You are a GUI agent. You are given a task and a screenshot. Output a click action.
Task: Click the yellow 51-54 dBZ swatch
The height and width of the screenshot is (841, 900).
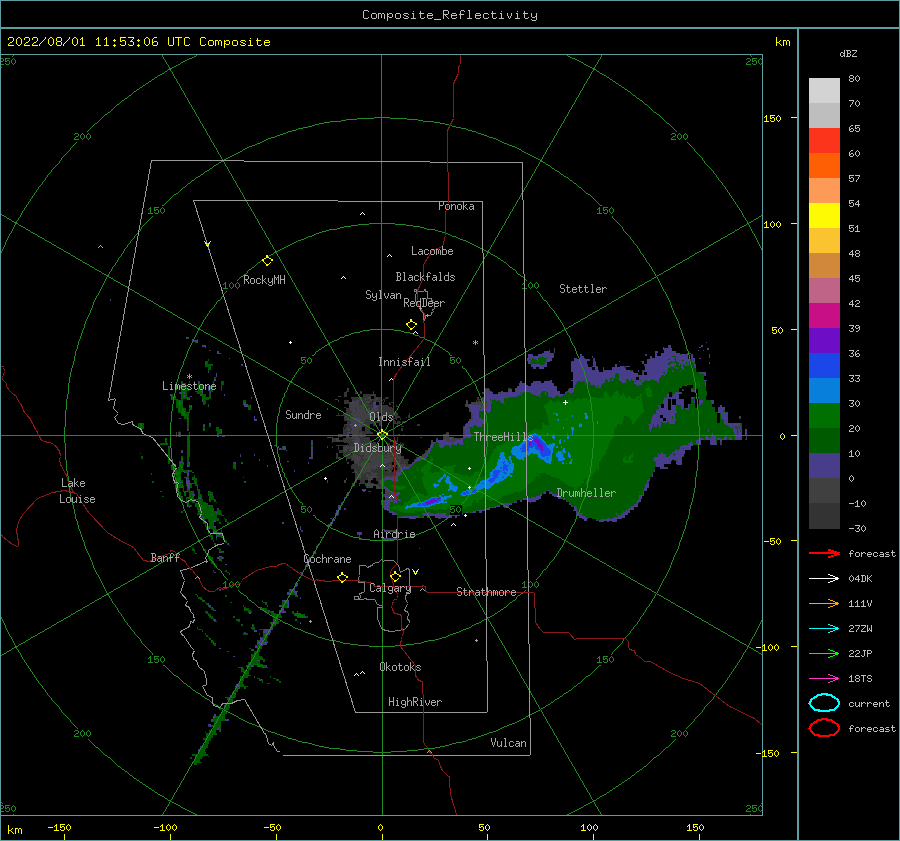(x=824, y=216)
